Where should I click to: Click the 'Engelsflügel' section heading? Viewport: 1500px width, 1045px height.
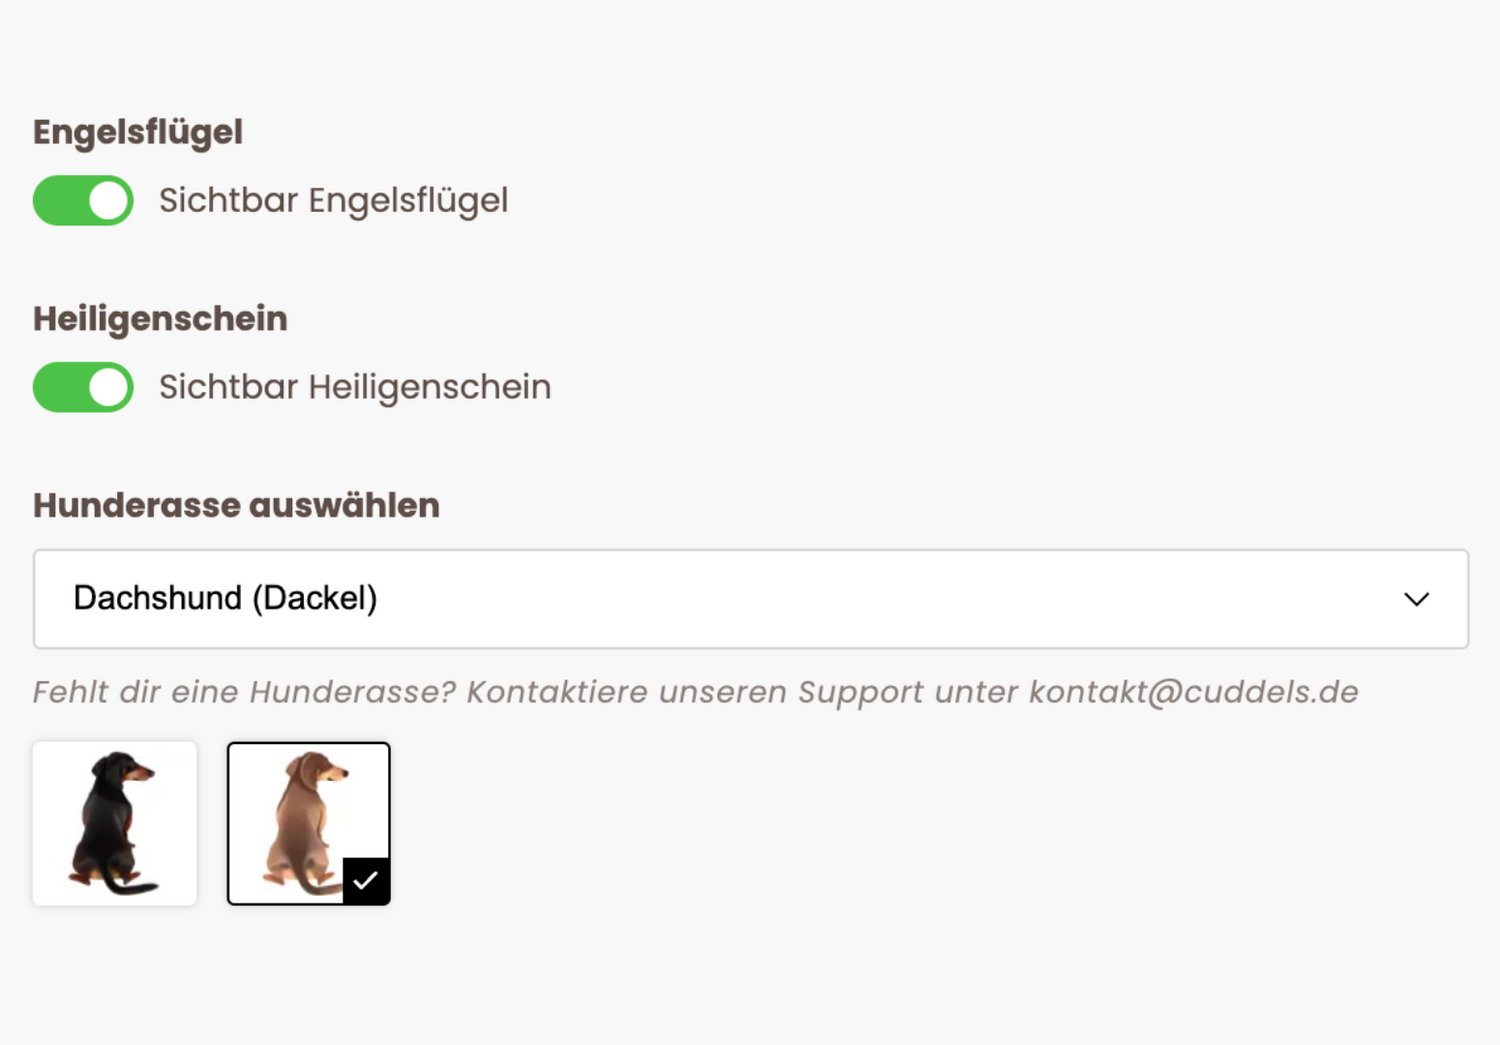coord(138,132)
